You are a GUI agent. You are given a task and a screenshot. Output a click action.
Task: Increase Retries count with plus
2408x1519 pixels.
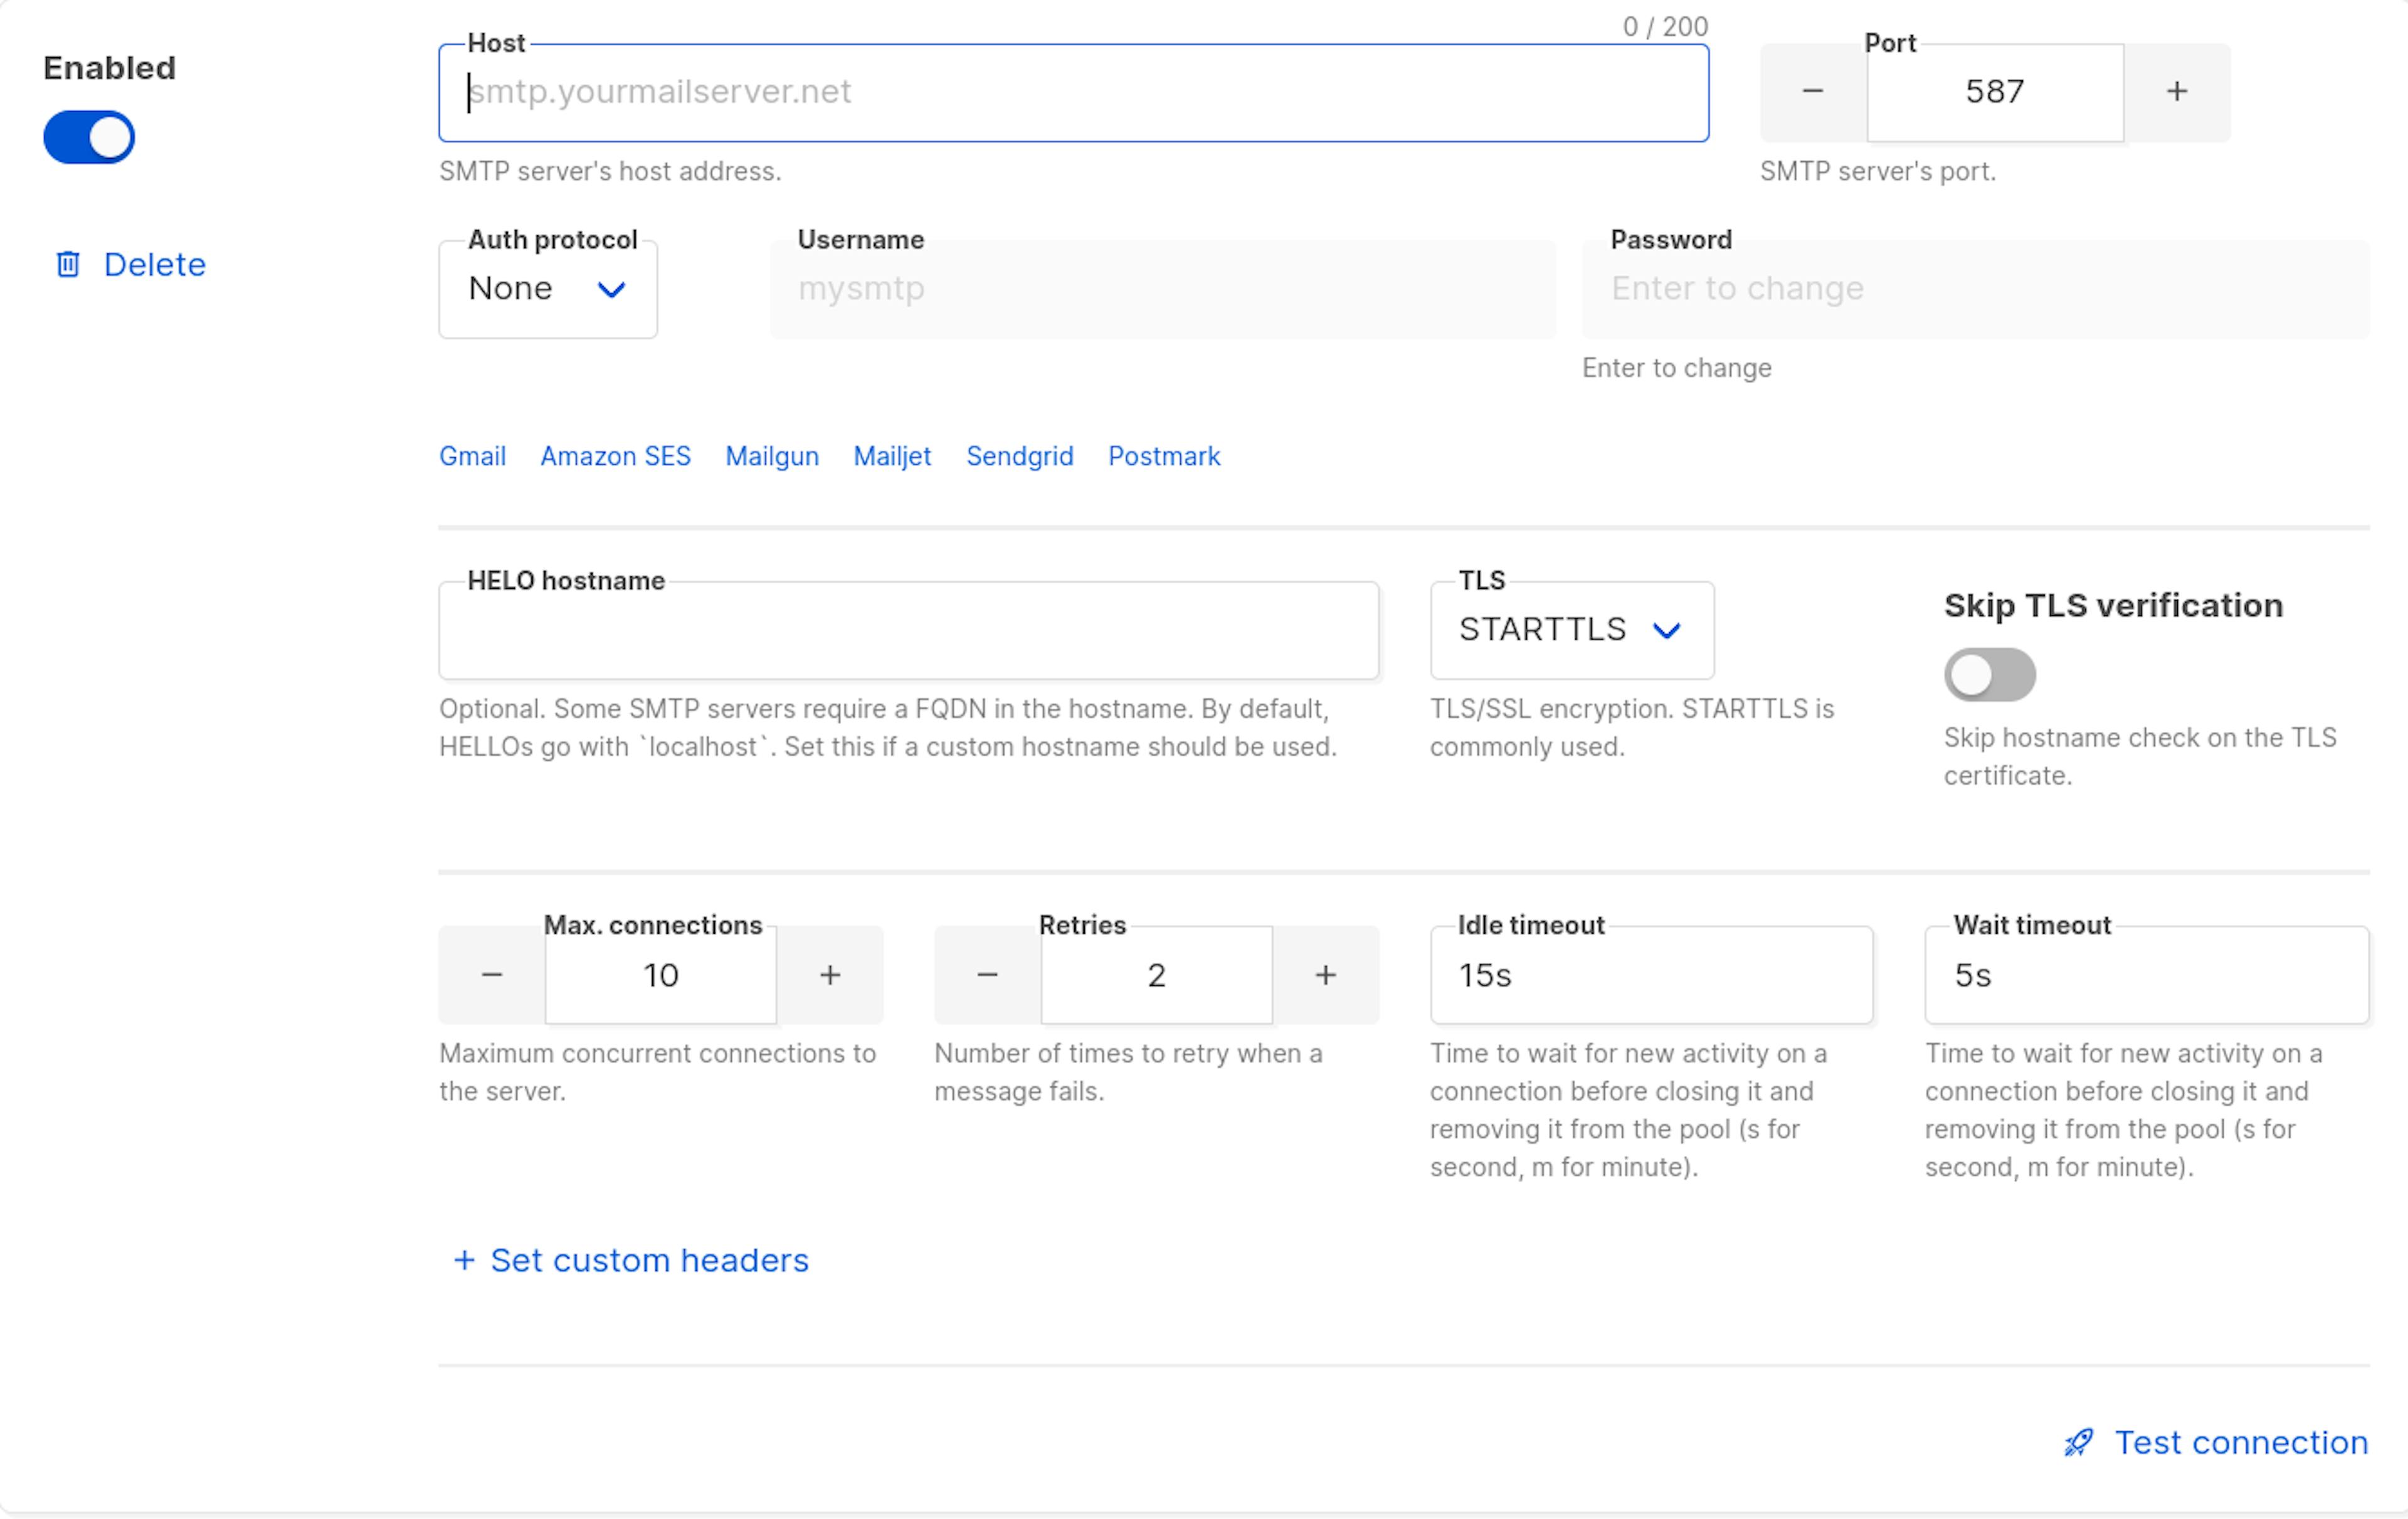coord(1325,975)
